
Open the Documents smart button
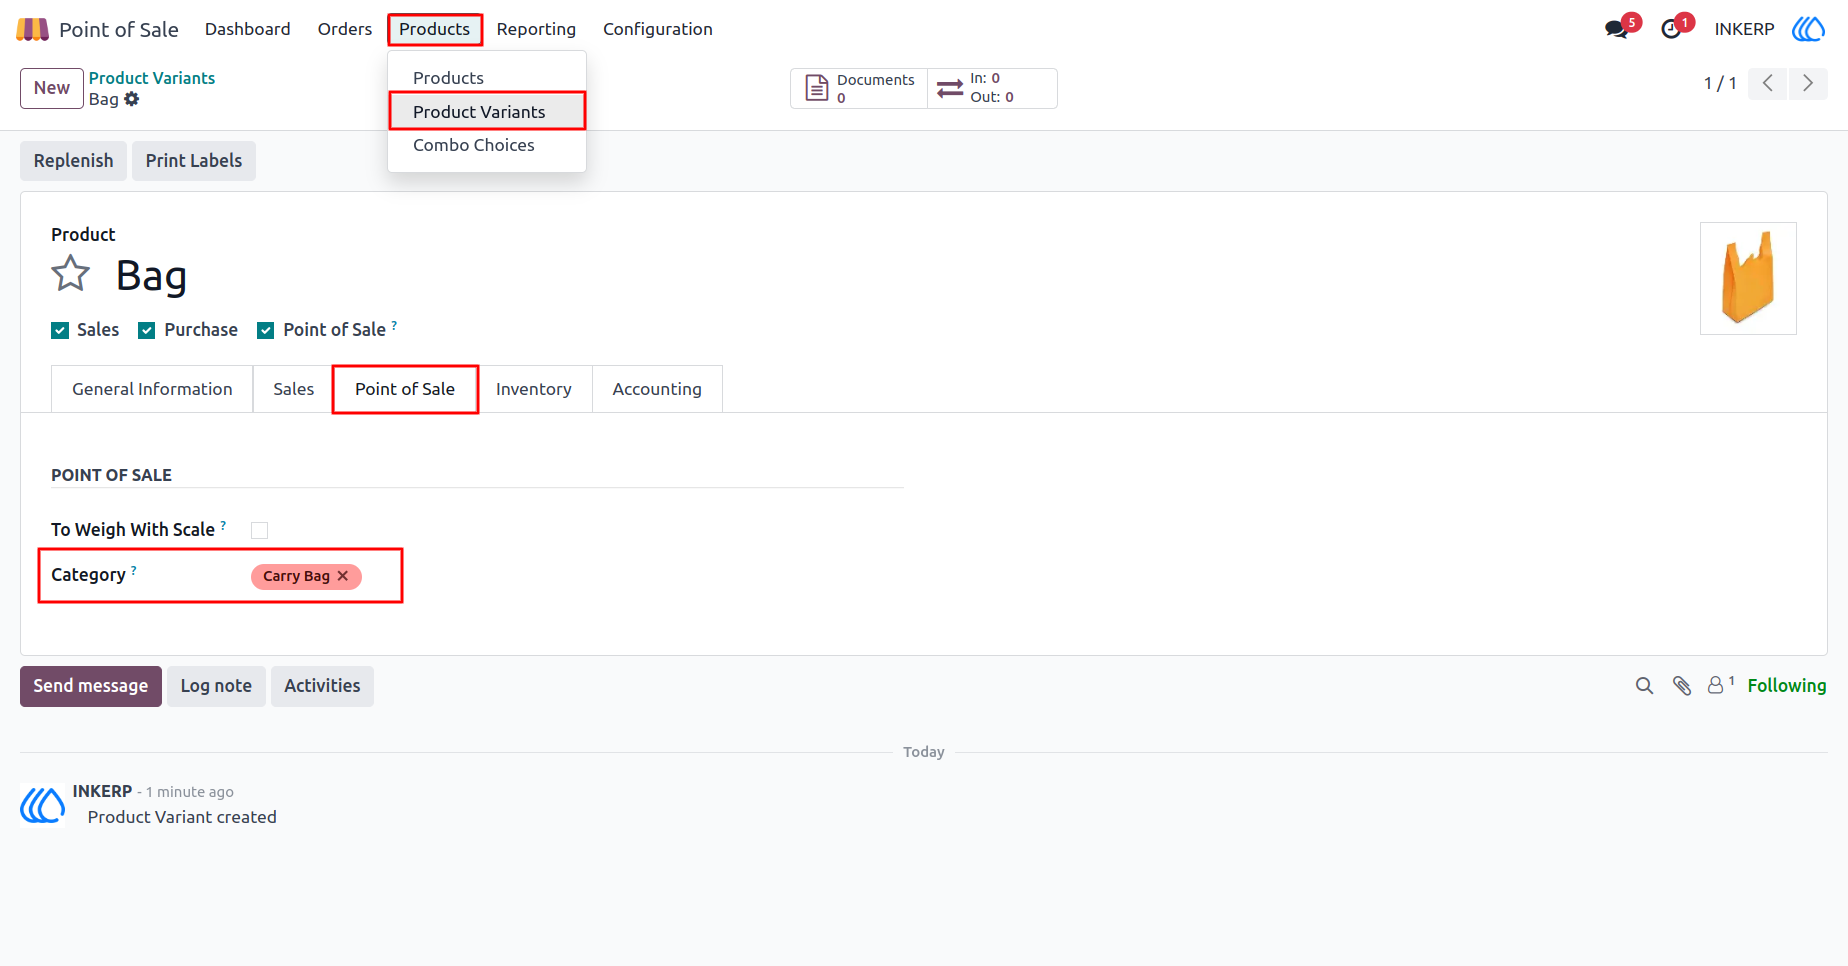click(859, 88)
